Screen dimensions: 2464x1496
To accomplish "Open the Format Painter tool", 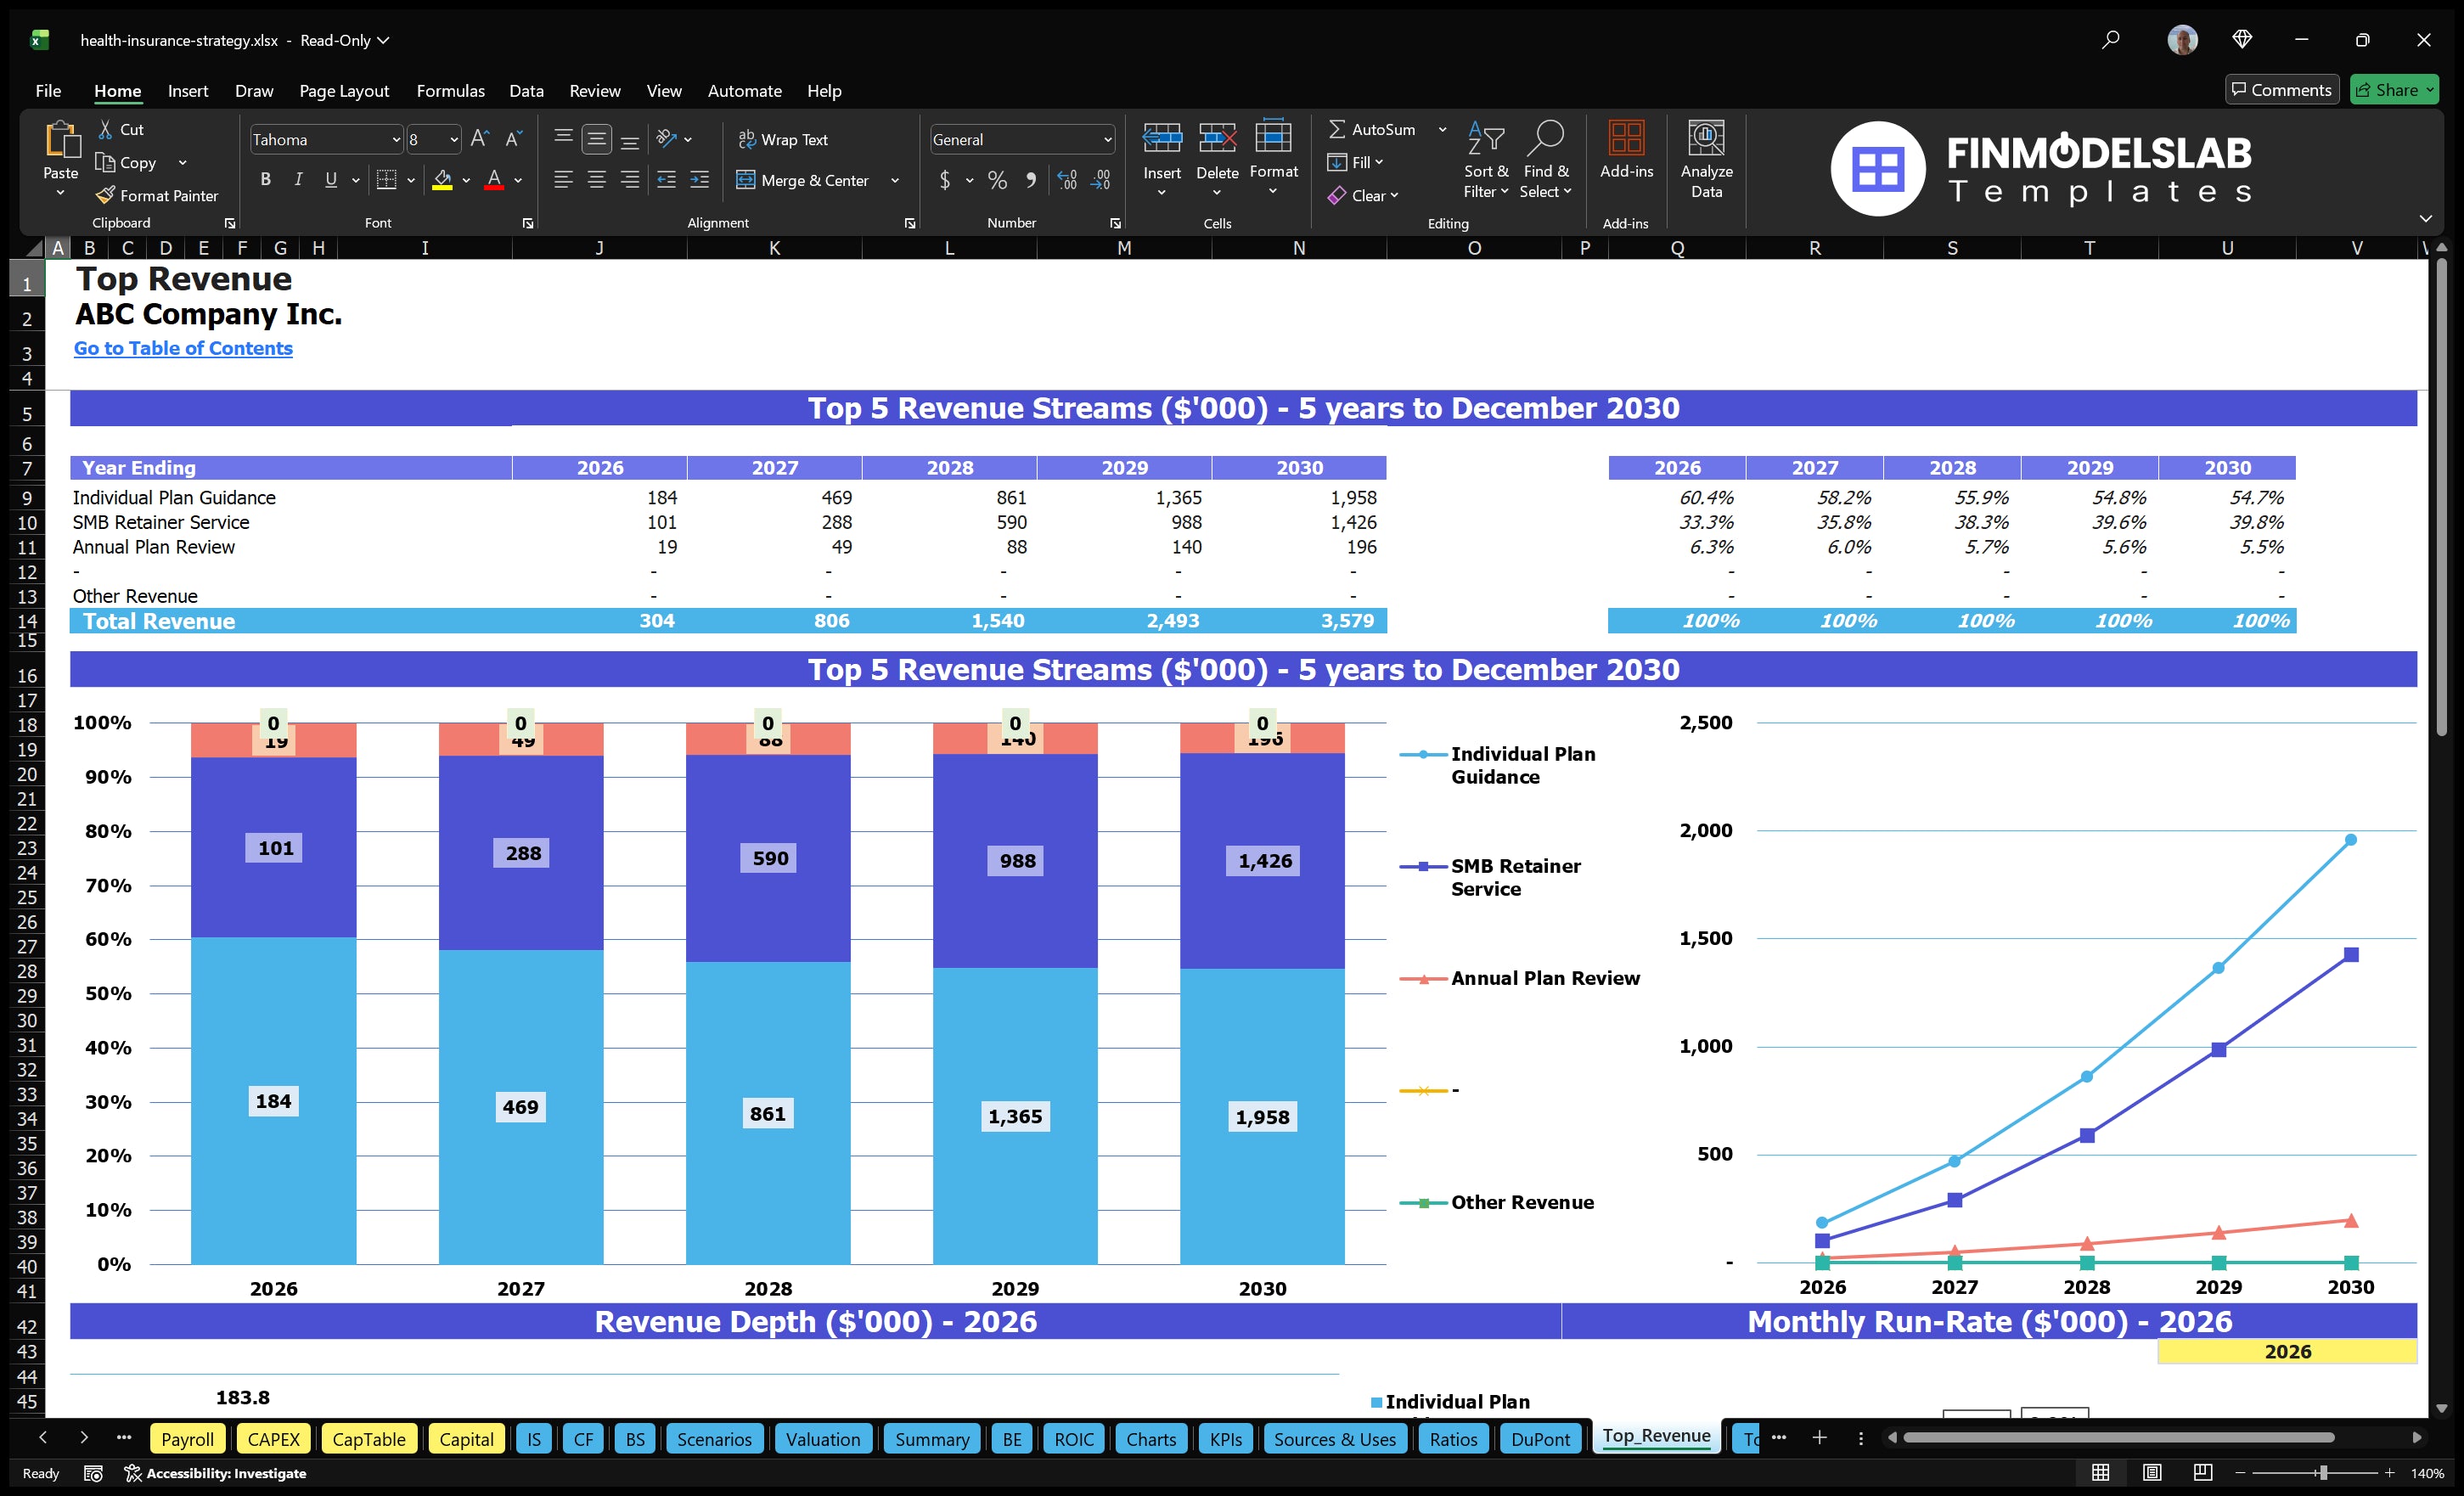I will 157,195.
